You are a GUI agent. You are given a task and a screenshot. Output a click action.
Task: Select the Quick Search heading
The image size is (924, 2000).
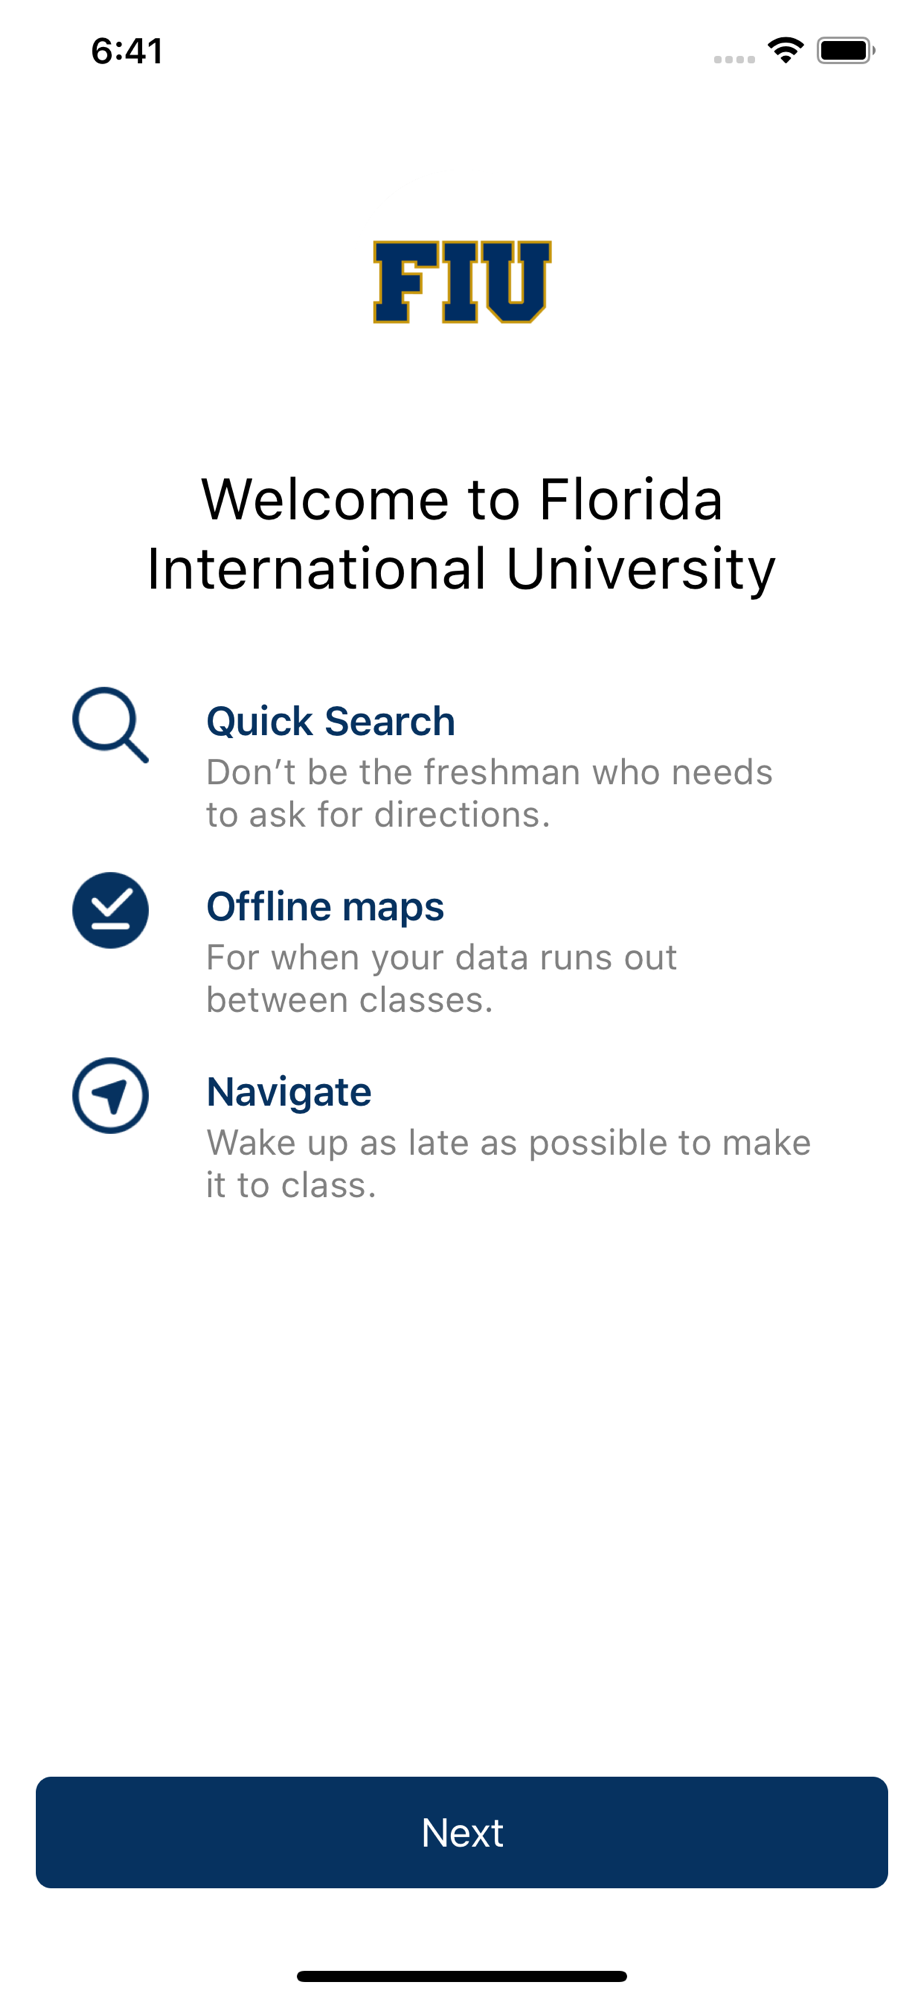pyautogui.click(x=330, y=721)
